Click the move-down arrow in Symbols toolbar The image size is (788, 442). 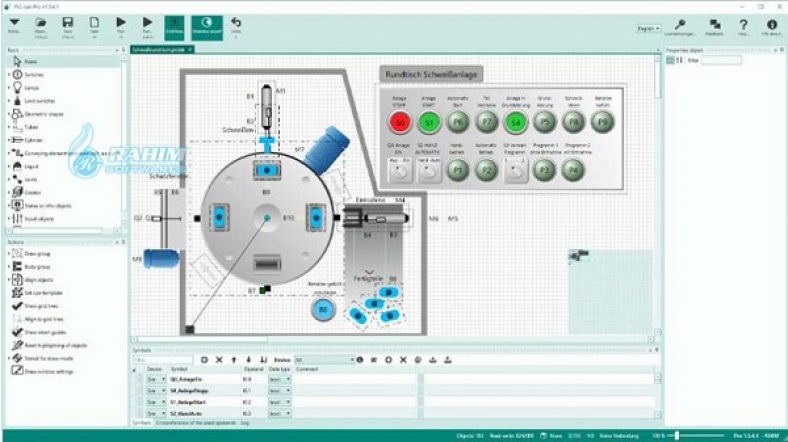[248, 360]
